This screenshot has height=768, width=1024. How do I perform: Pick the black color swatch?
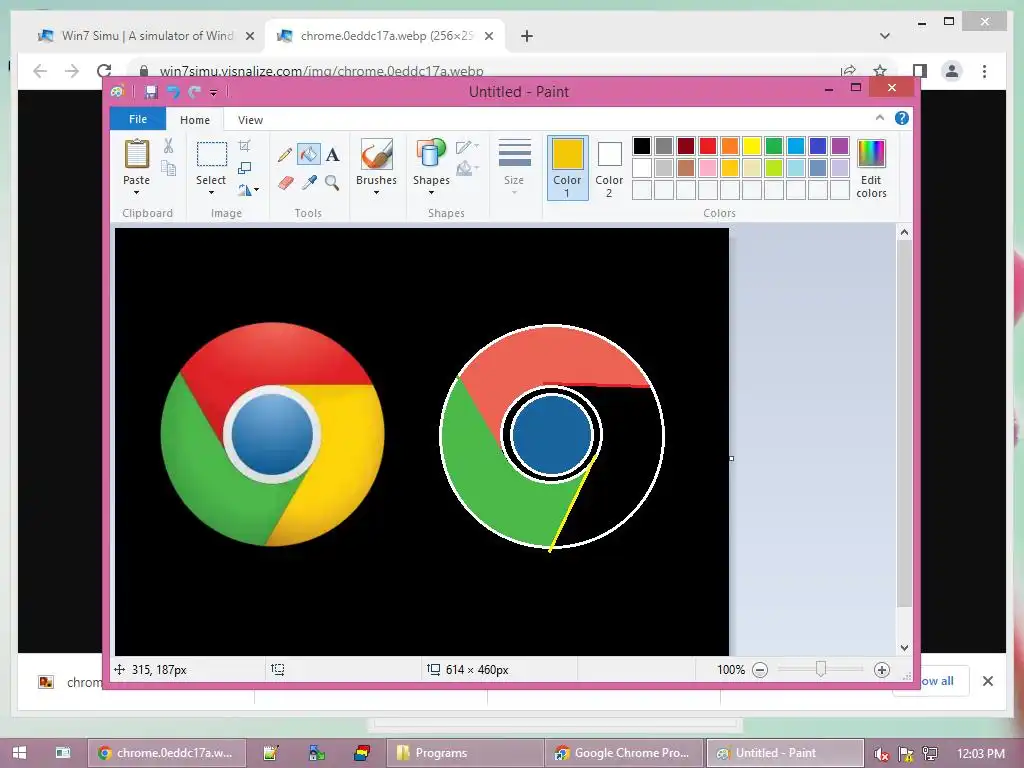pos(642,146)
